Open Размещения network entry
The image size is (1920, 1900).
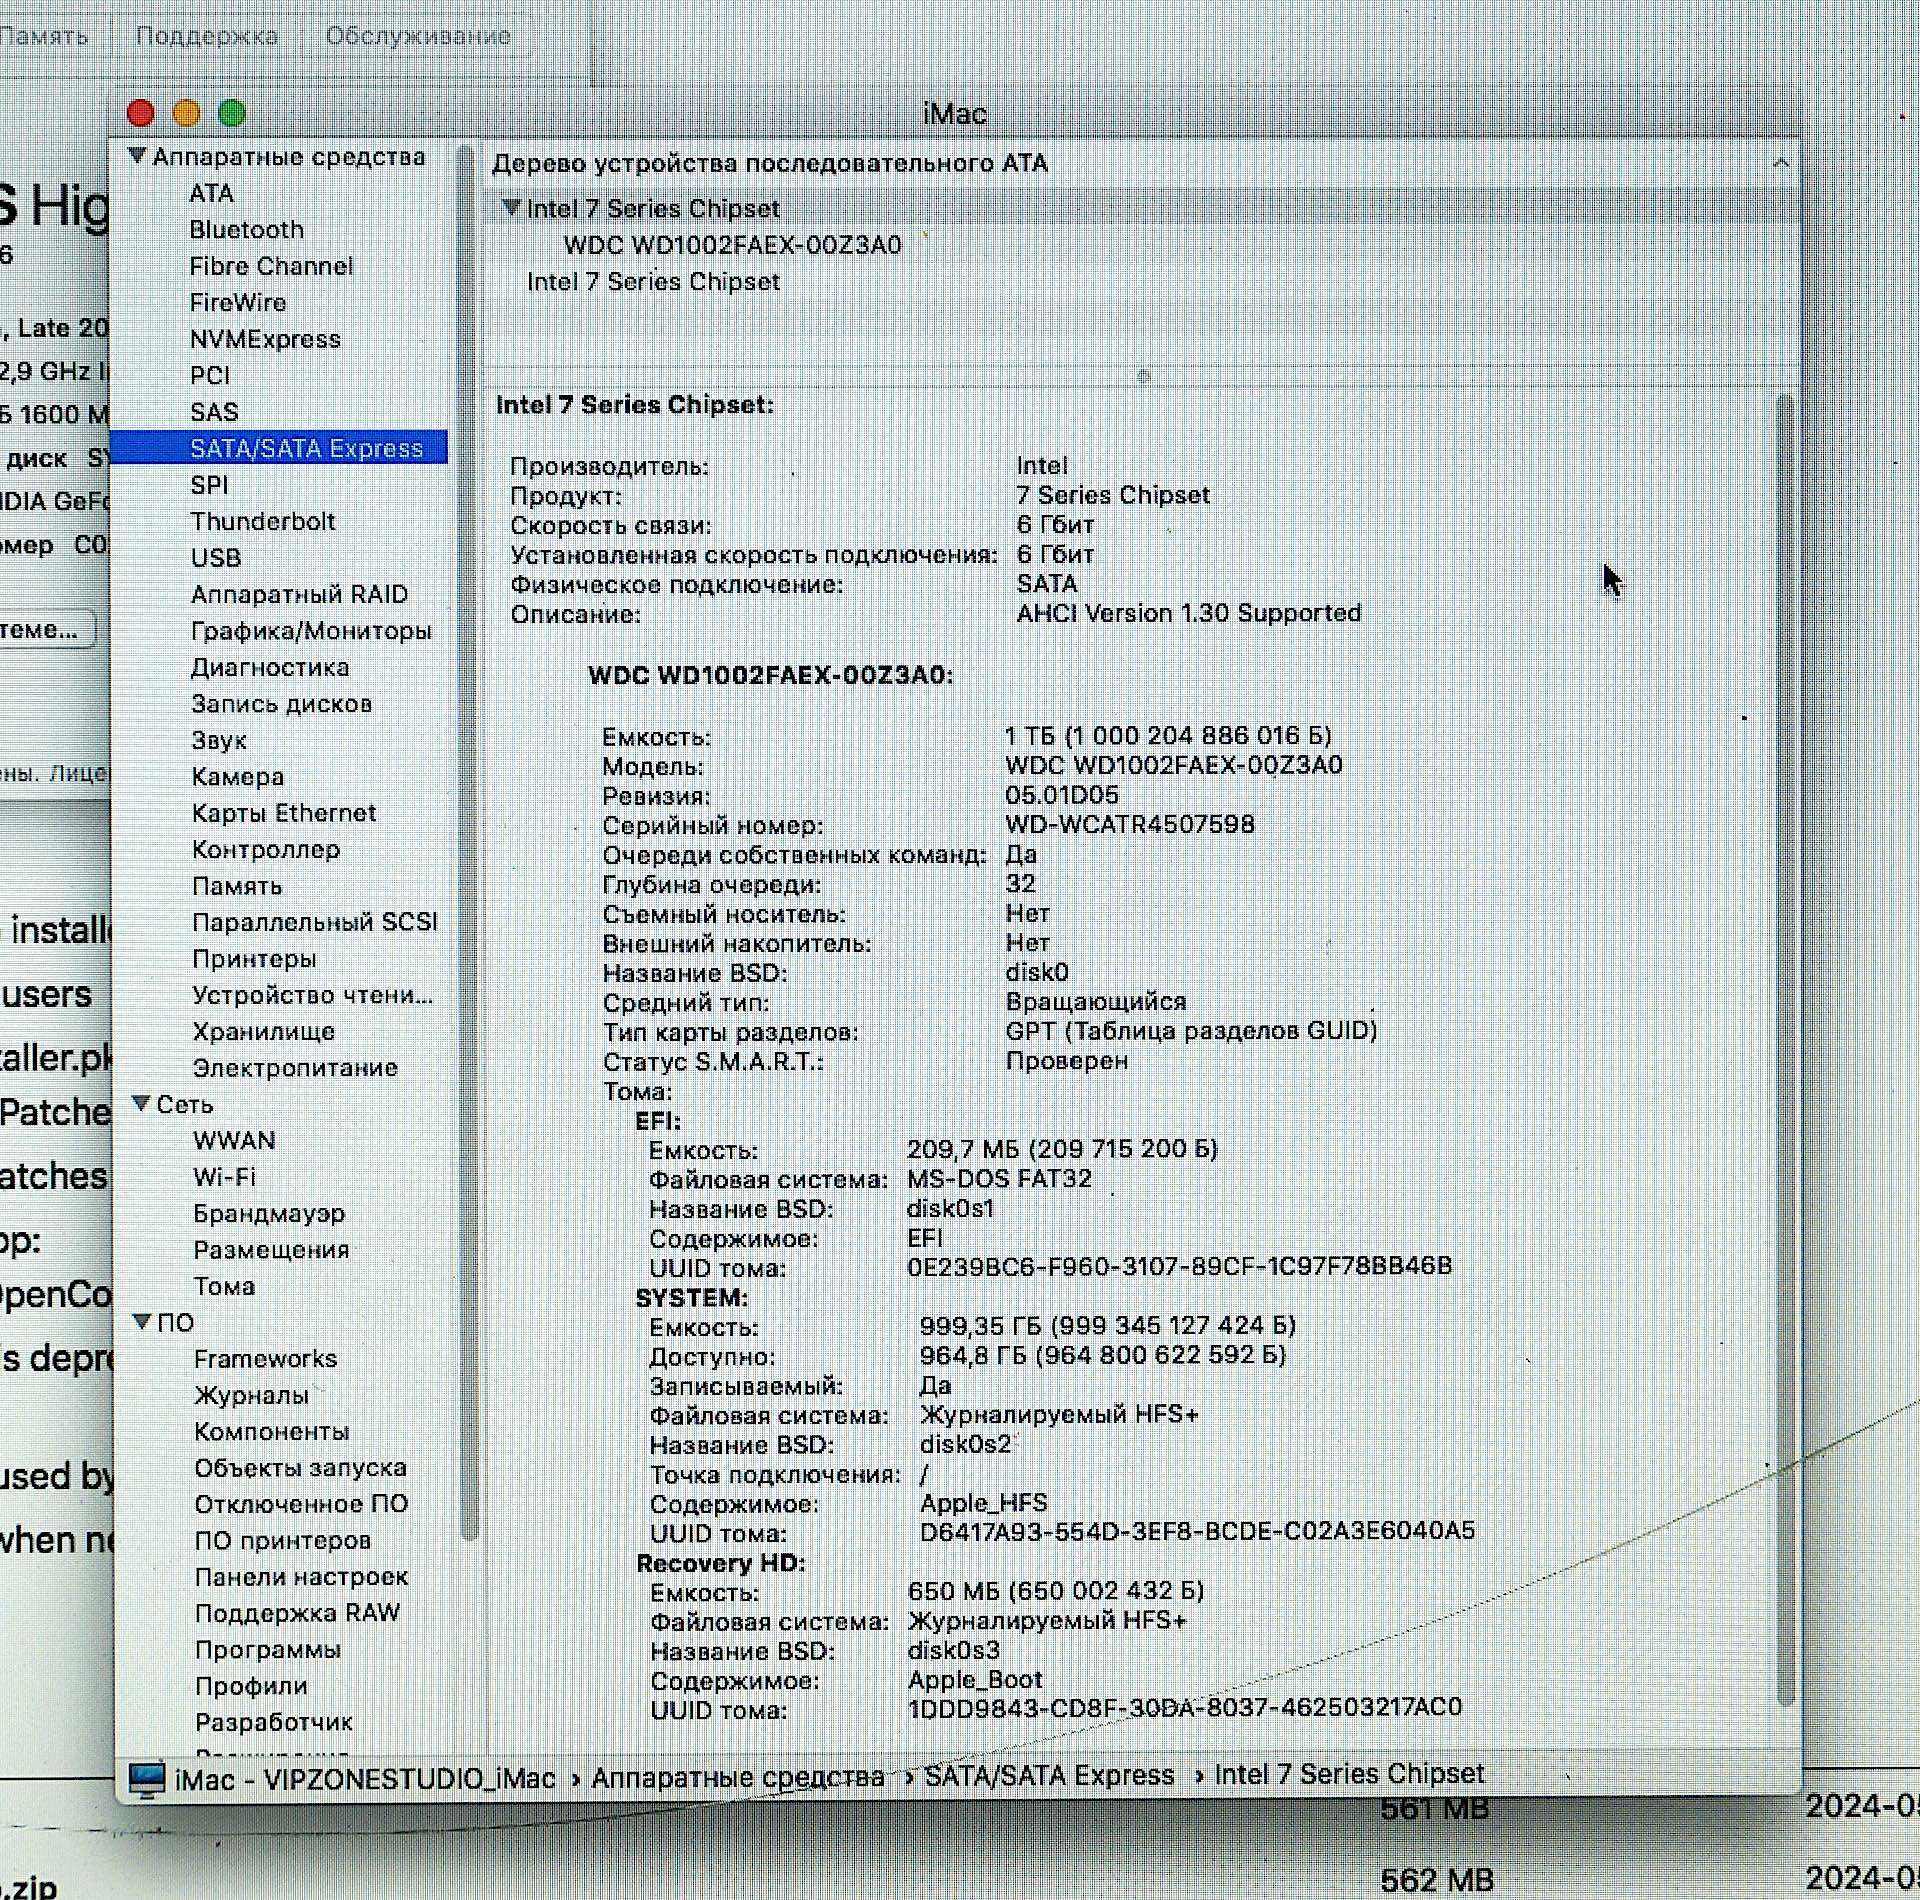[x=271, y=1250]
